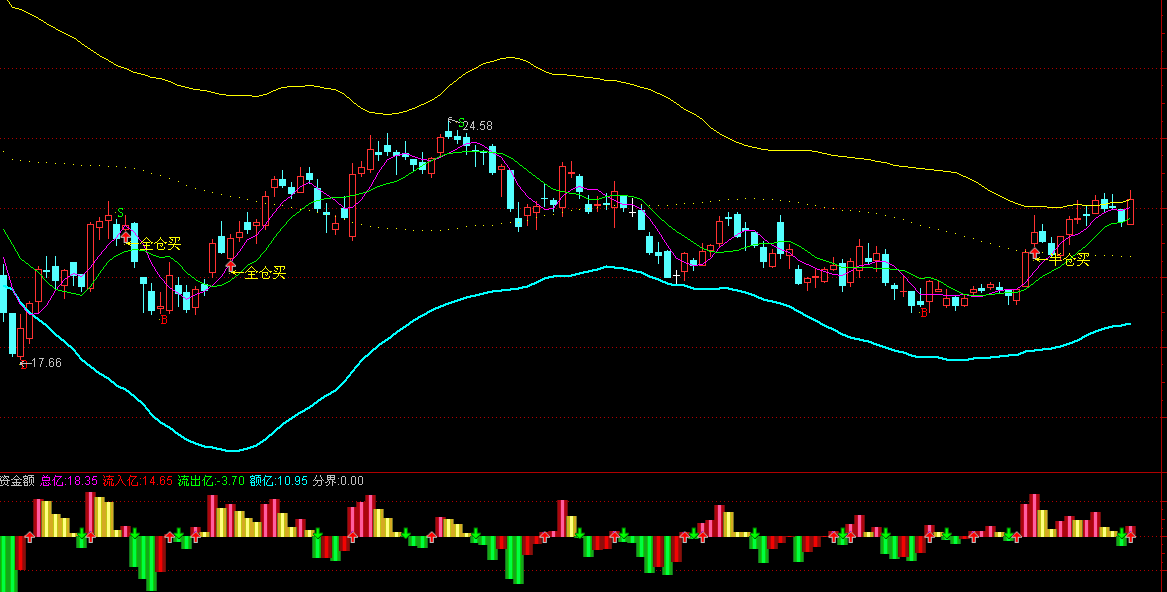Click the green S marker beside 24.58
This screenshot has height=592, width=1167.
[461, 122]
